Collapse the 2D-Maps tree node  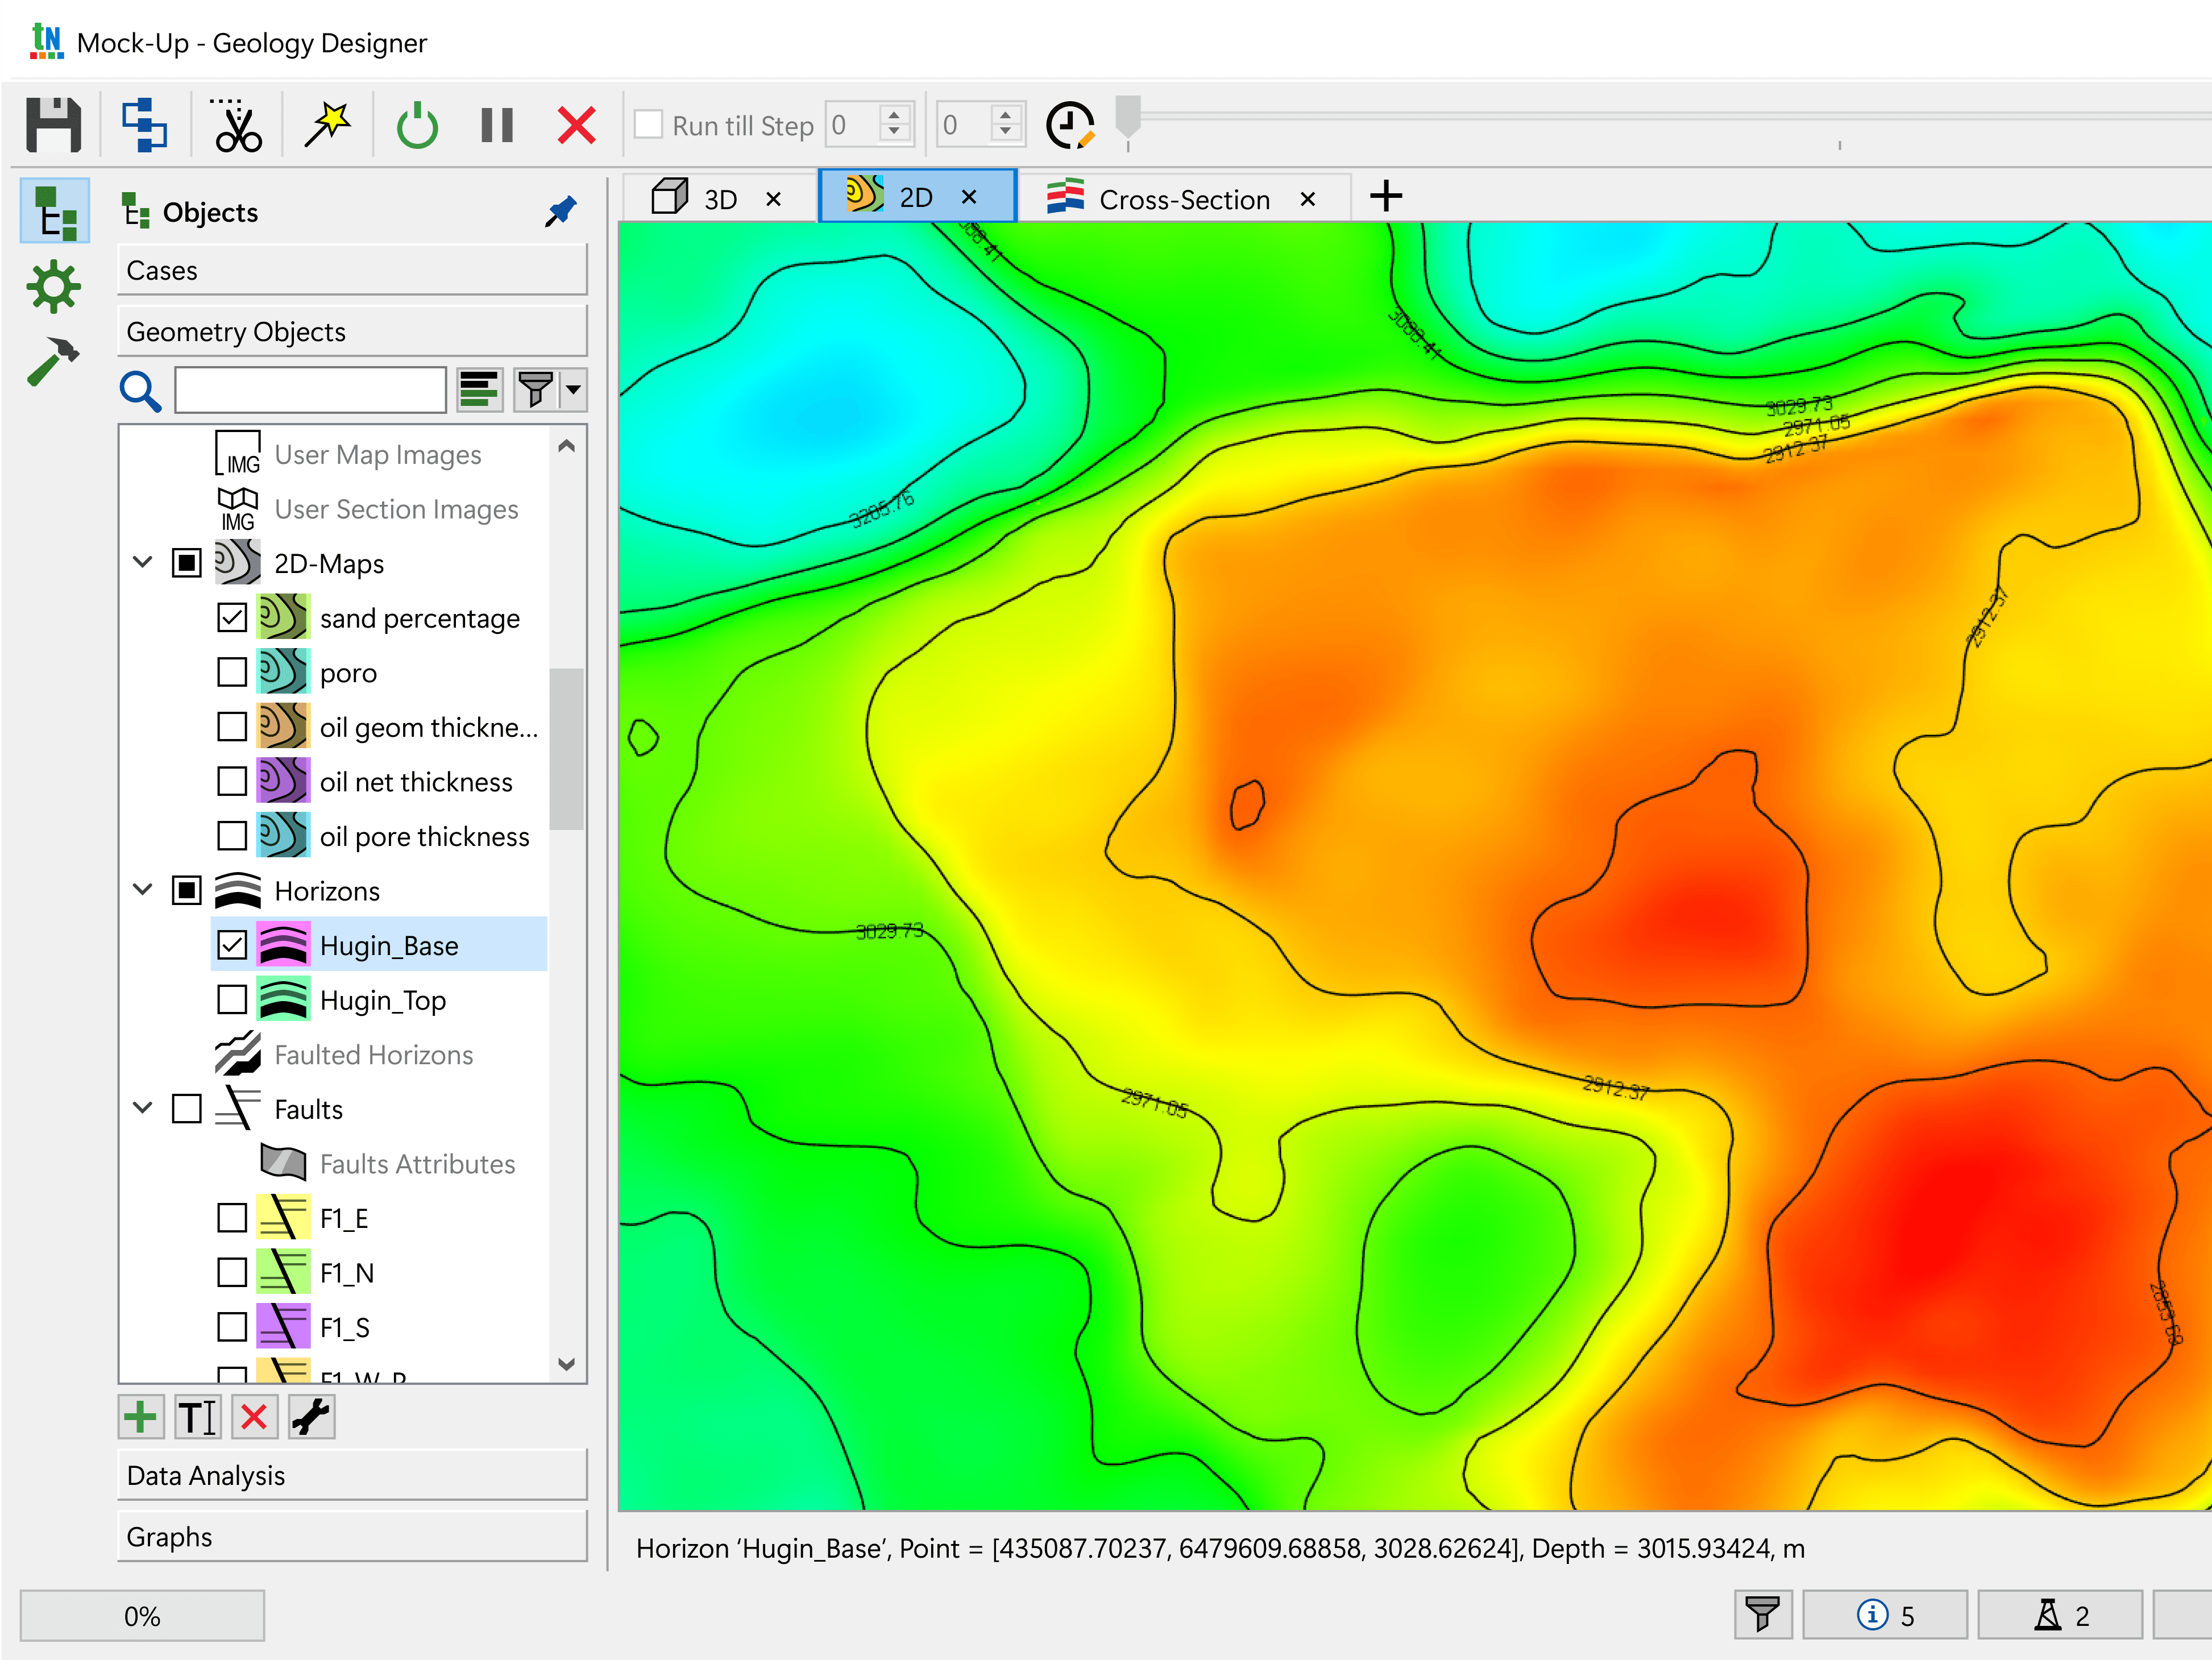(x=143, y=562)
